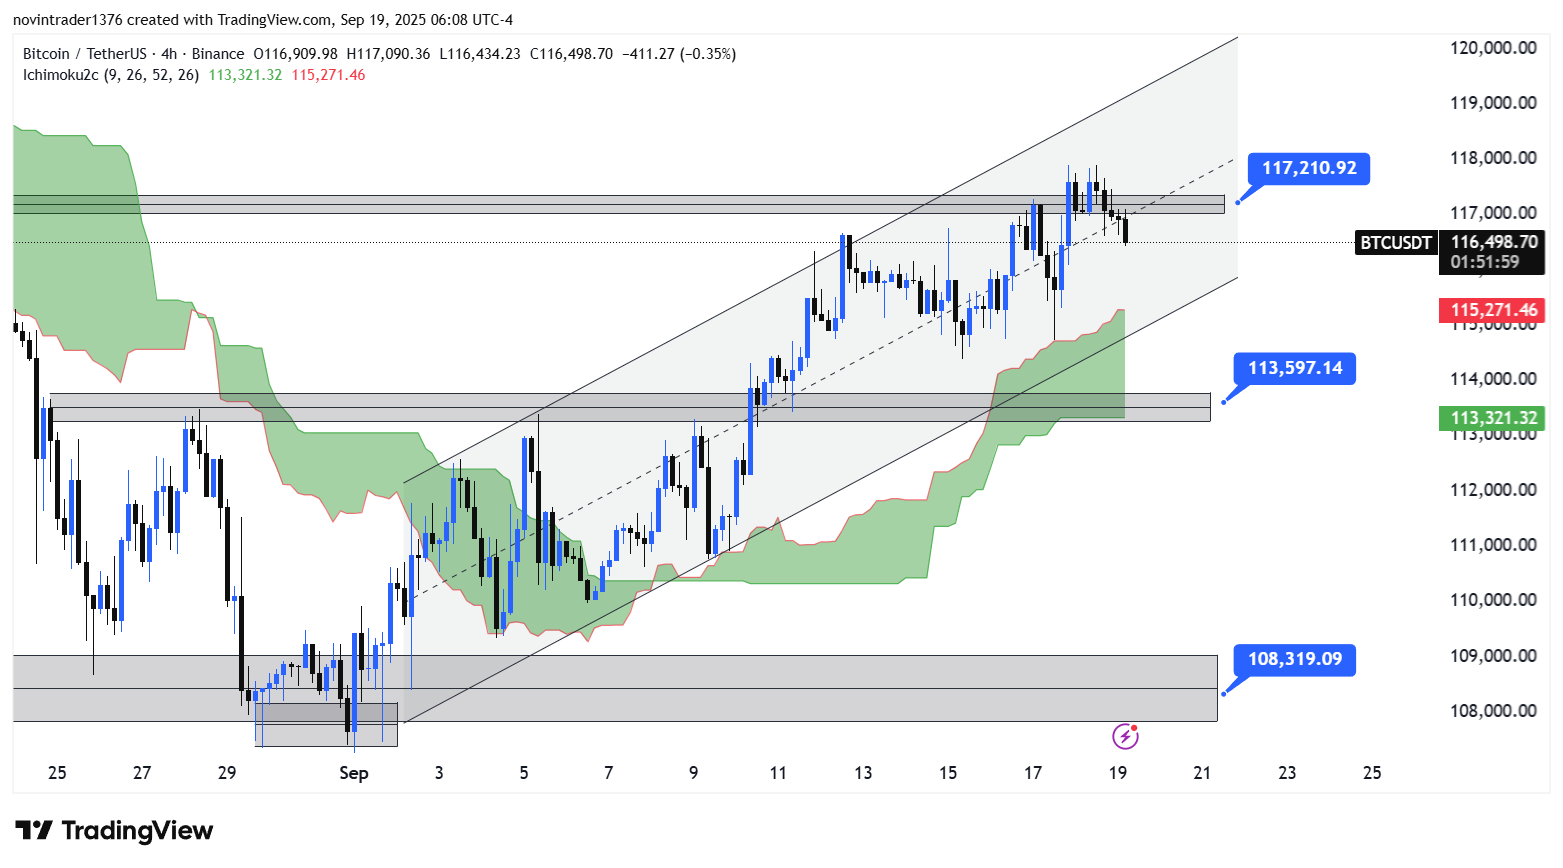Click the red 115,271.46 axis price tag
Screen dimensions: 1563x868
(x=1493, y=310)
